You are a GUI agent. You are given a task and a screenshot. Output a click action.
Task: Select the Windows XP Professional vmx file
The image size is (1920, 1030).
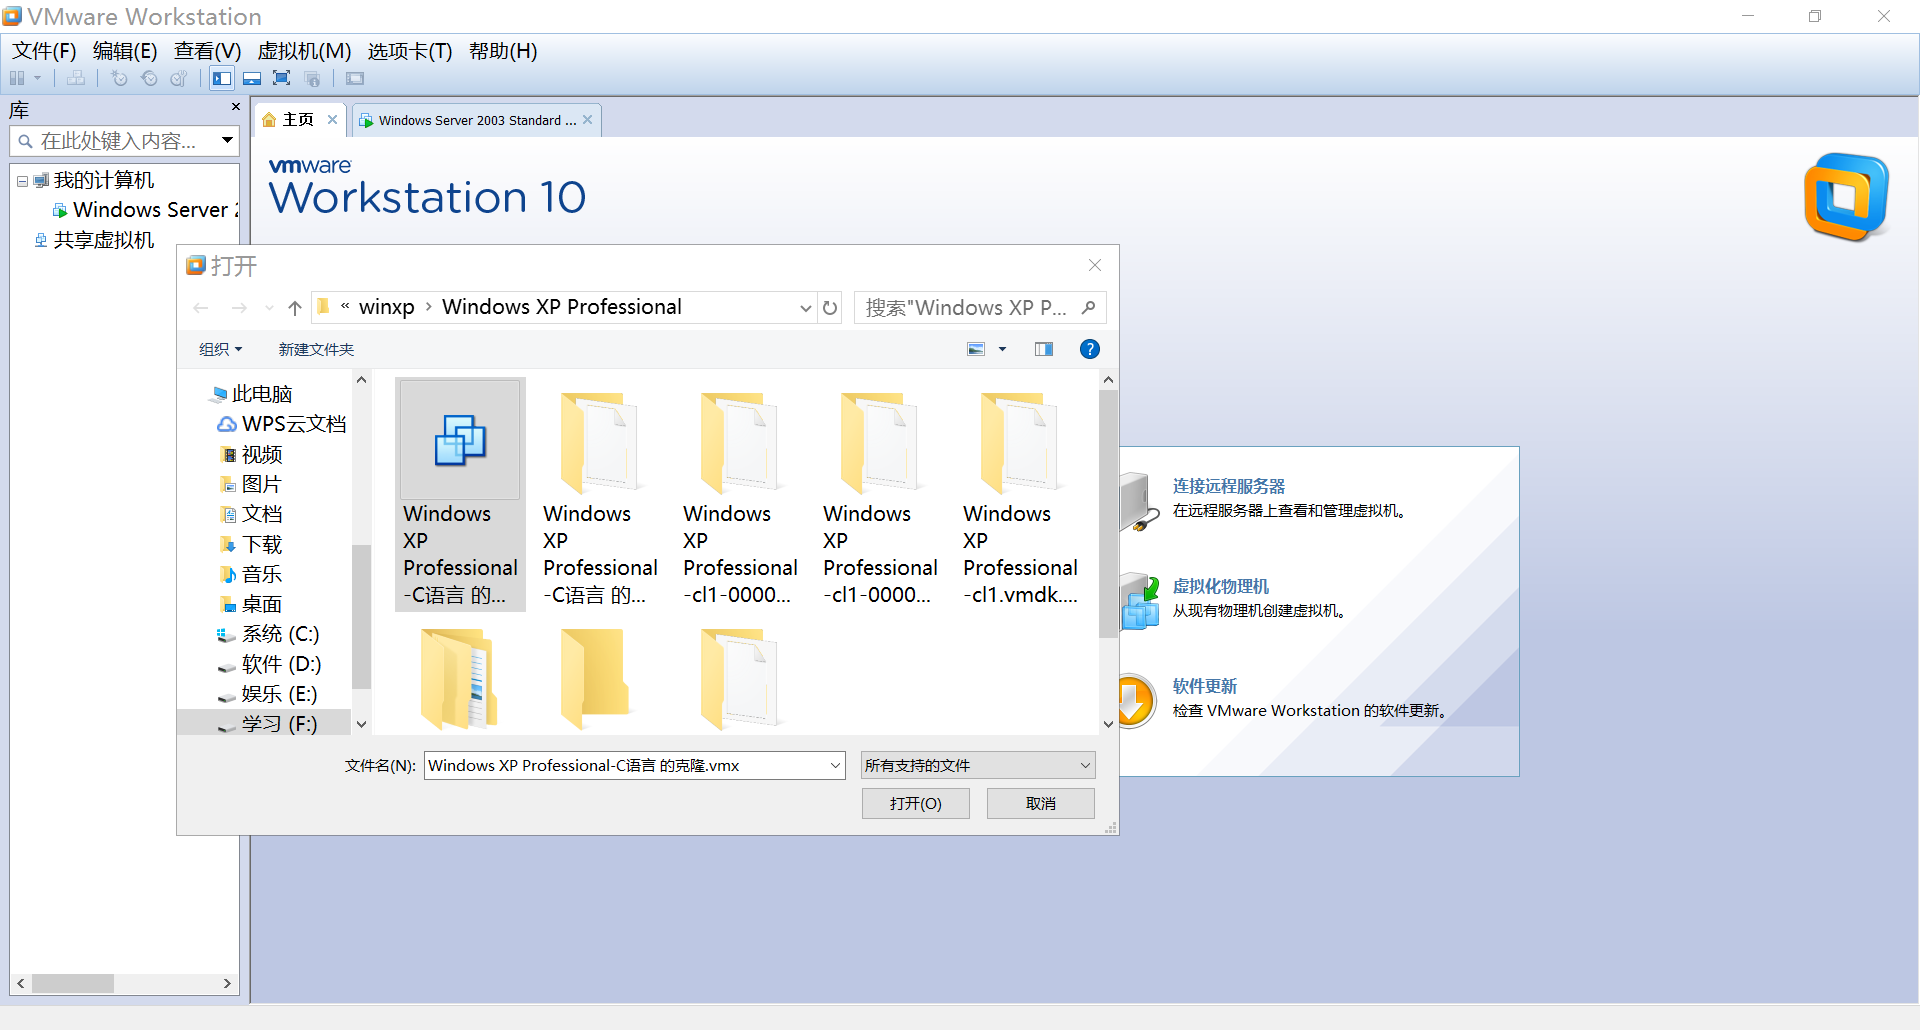(x=460, y=495)
